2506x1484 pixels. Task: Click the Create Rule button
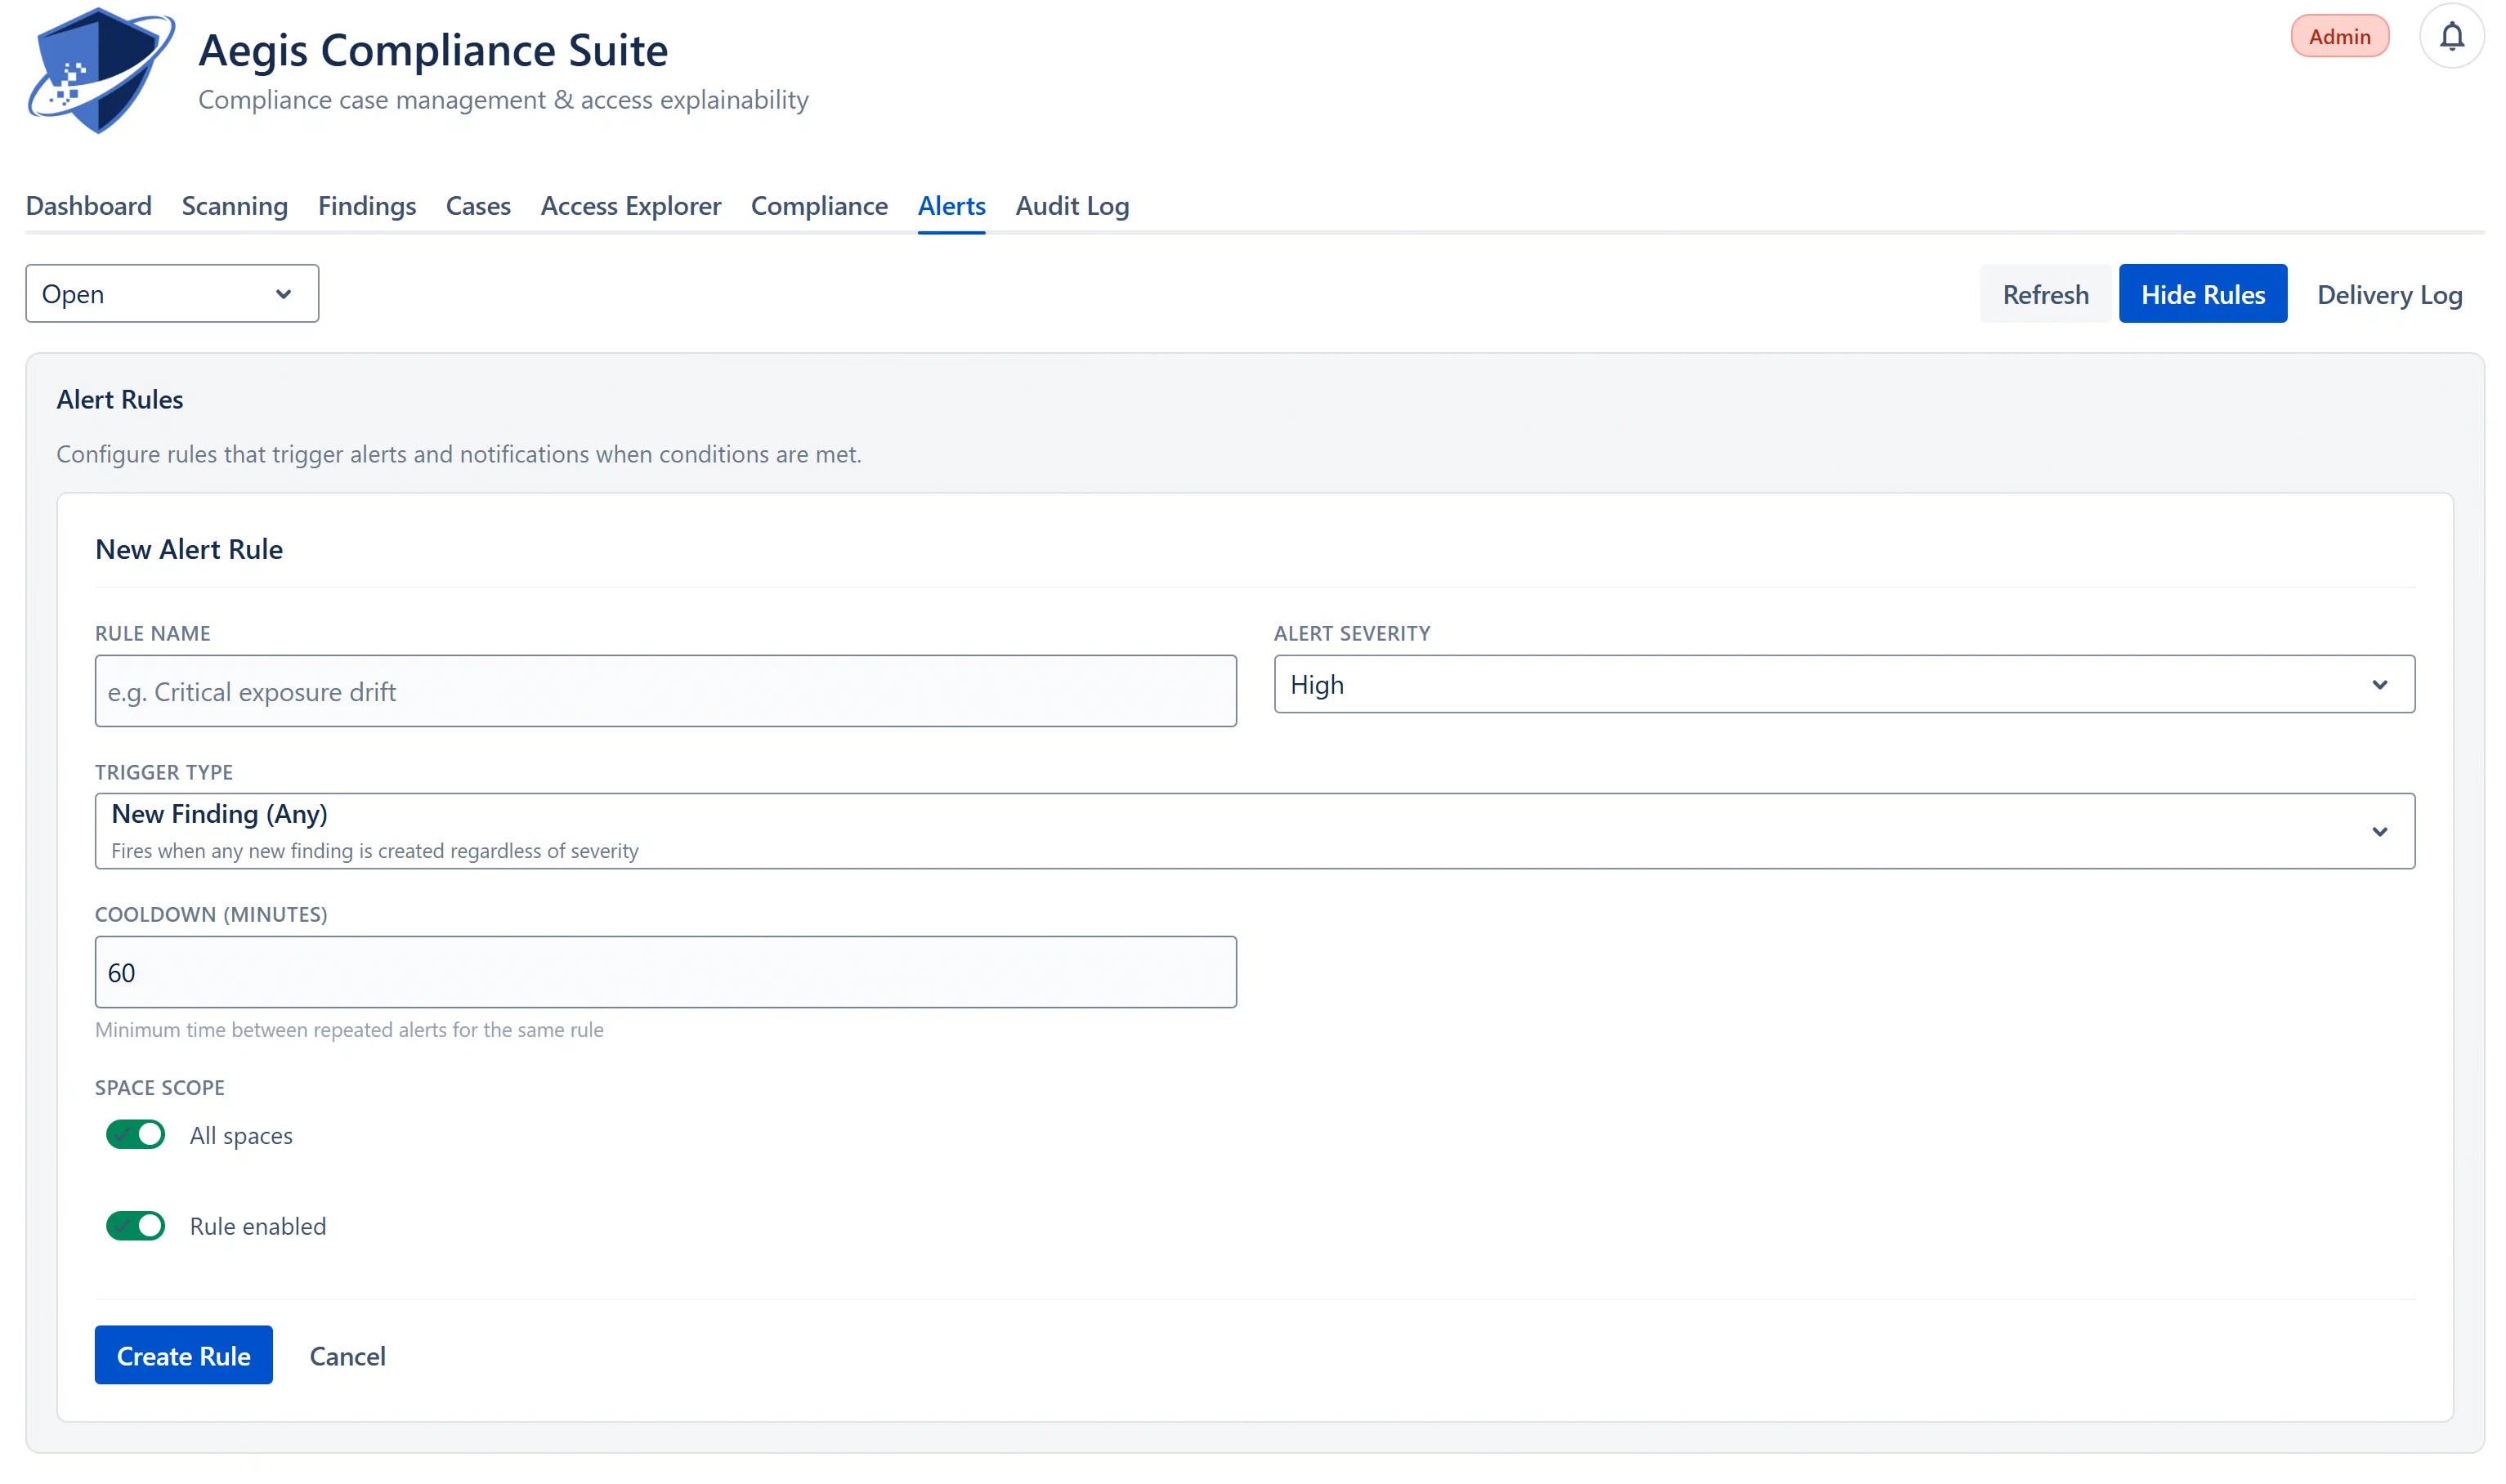pyautogui.click(x=184, y=1356)
